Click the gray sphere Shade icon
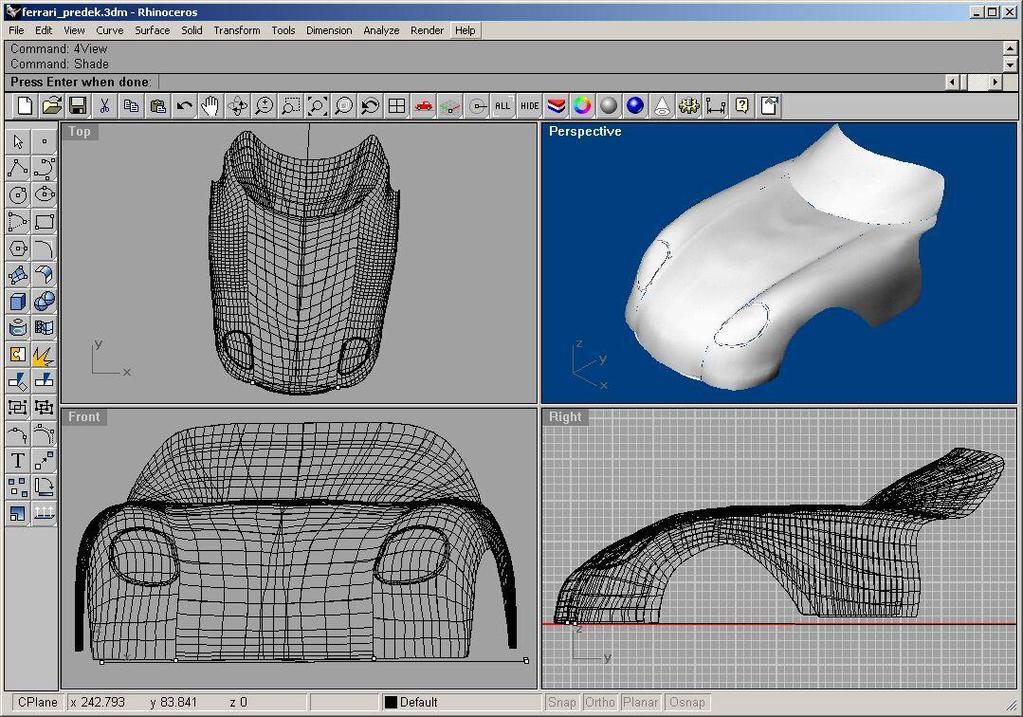1023x717 pixels. coord(609,106)
